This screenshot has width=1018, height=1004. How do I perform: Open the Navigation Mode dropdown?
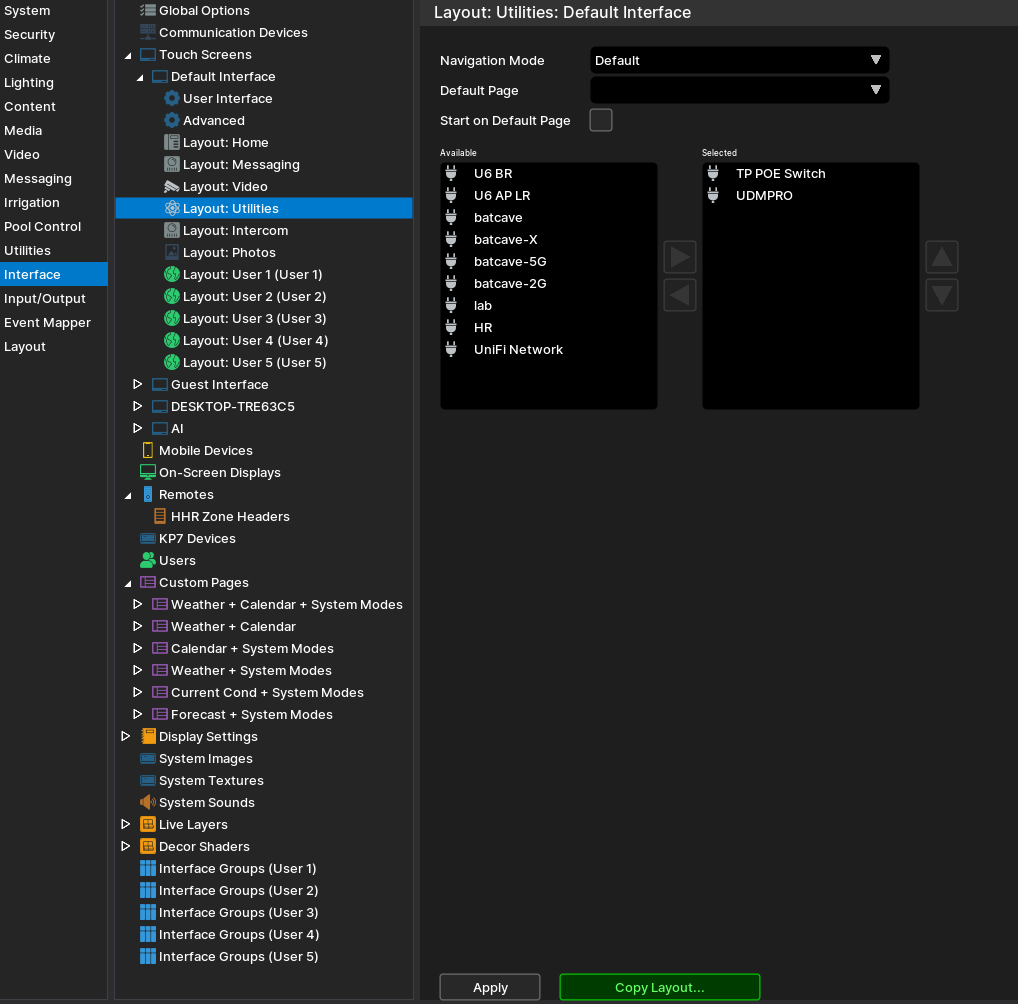(x=739, y=60)
